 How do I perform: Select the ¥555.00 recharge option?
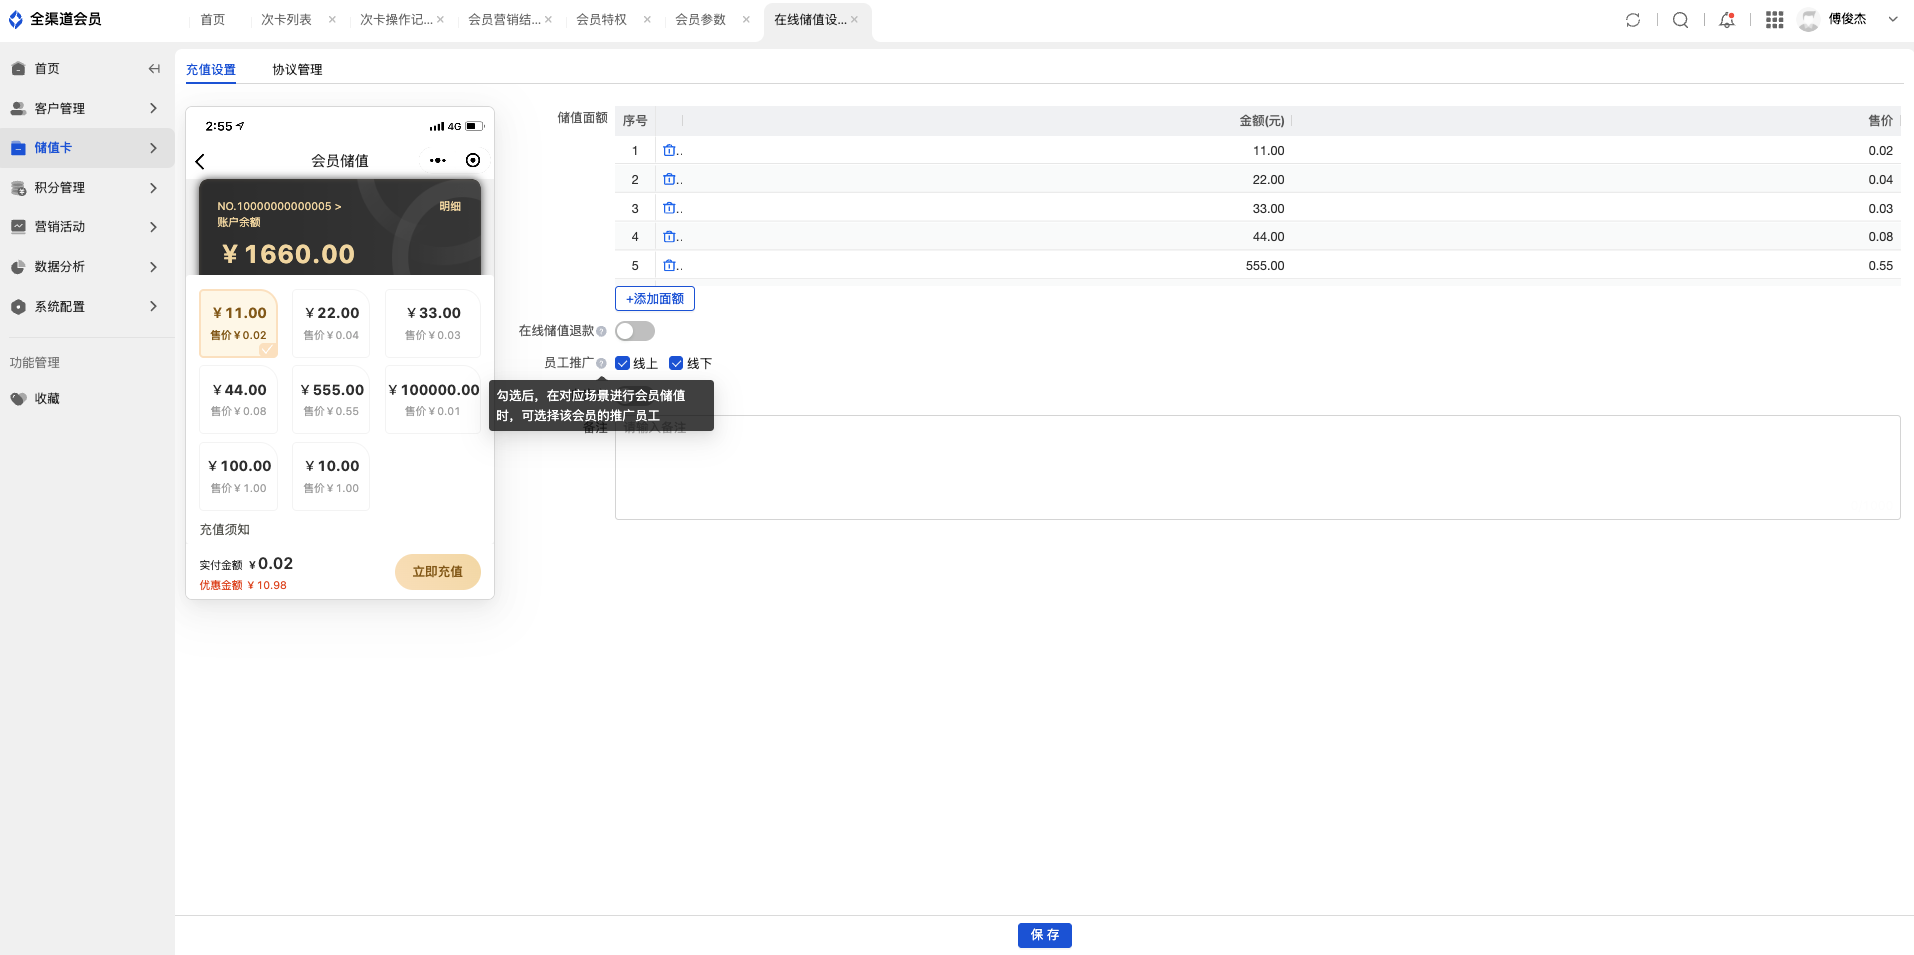pos(331,400)
